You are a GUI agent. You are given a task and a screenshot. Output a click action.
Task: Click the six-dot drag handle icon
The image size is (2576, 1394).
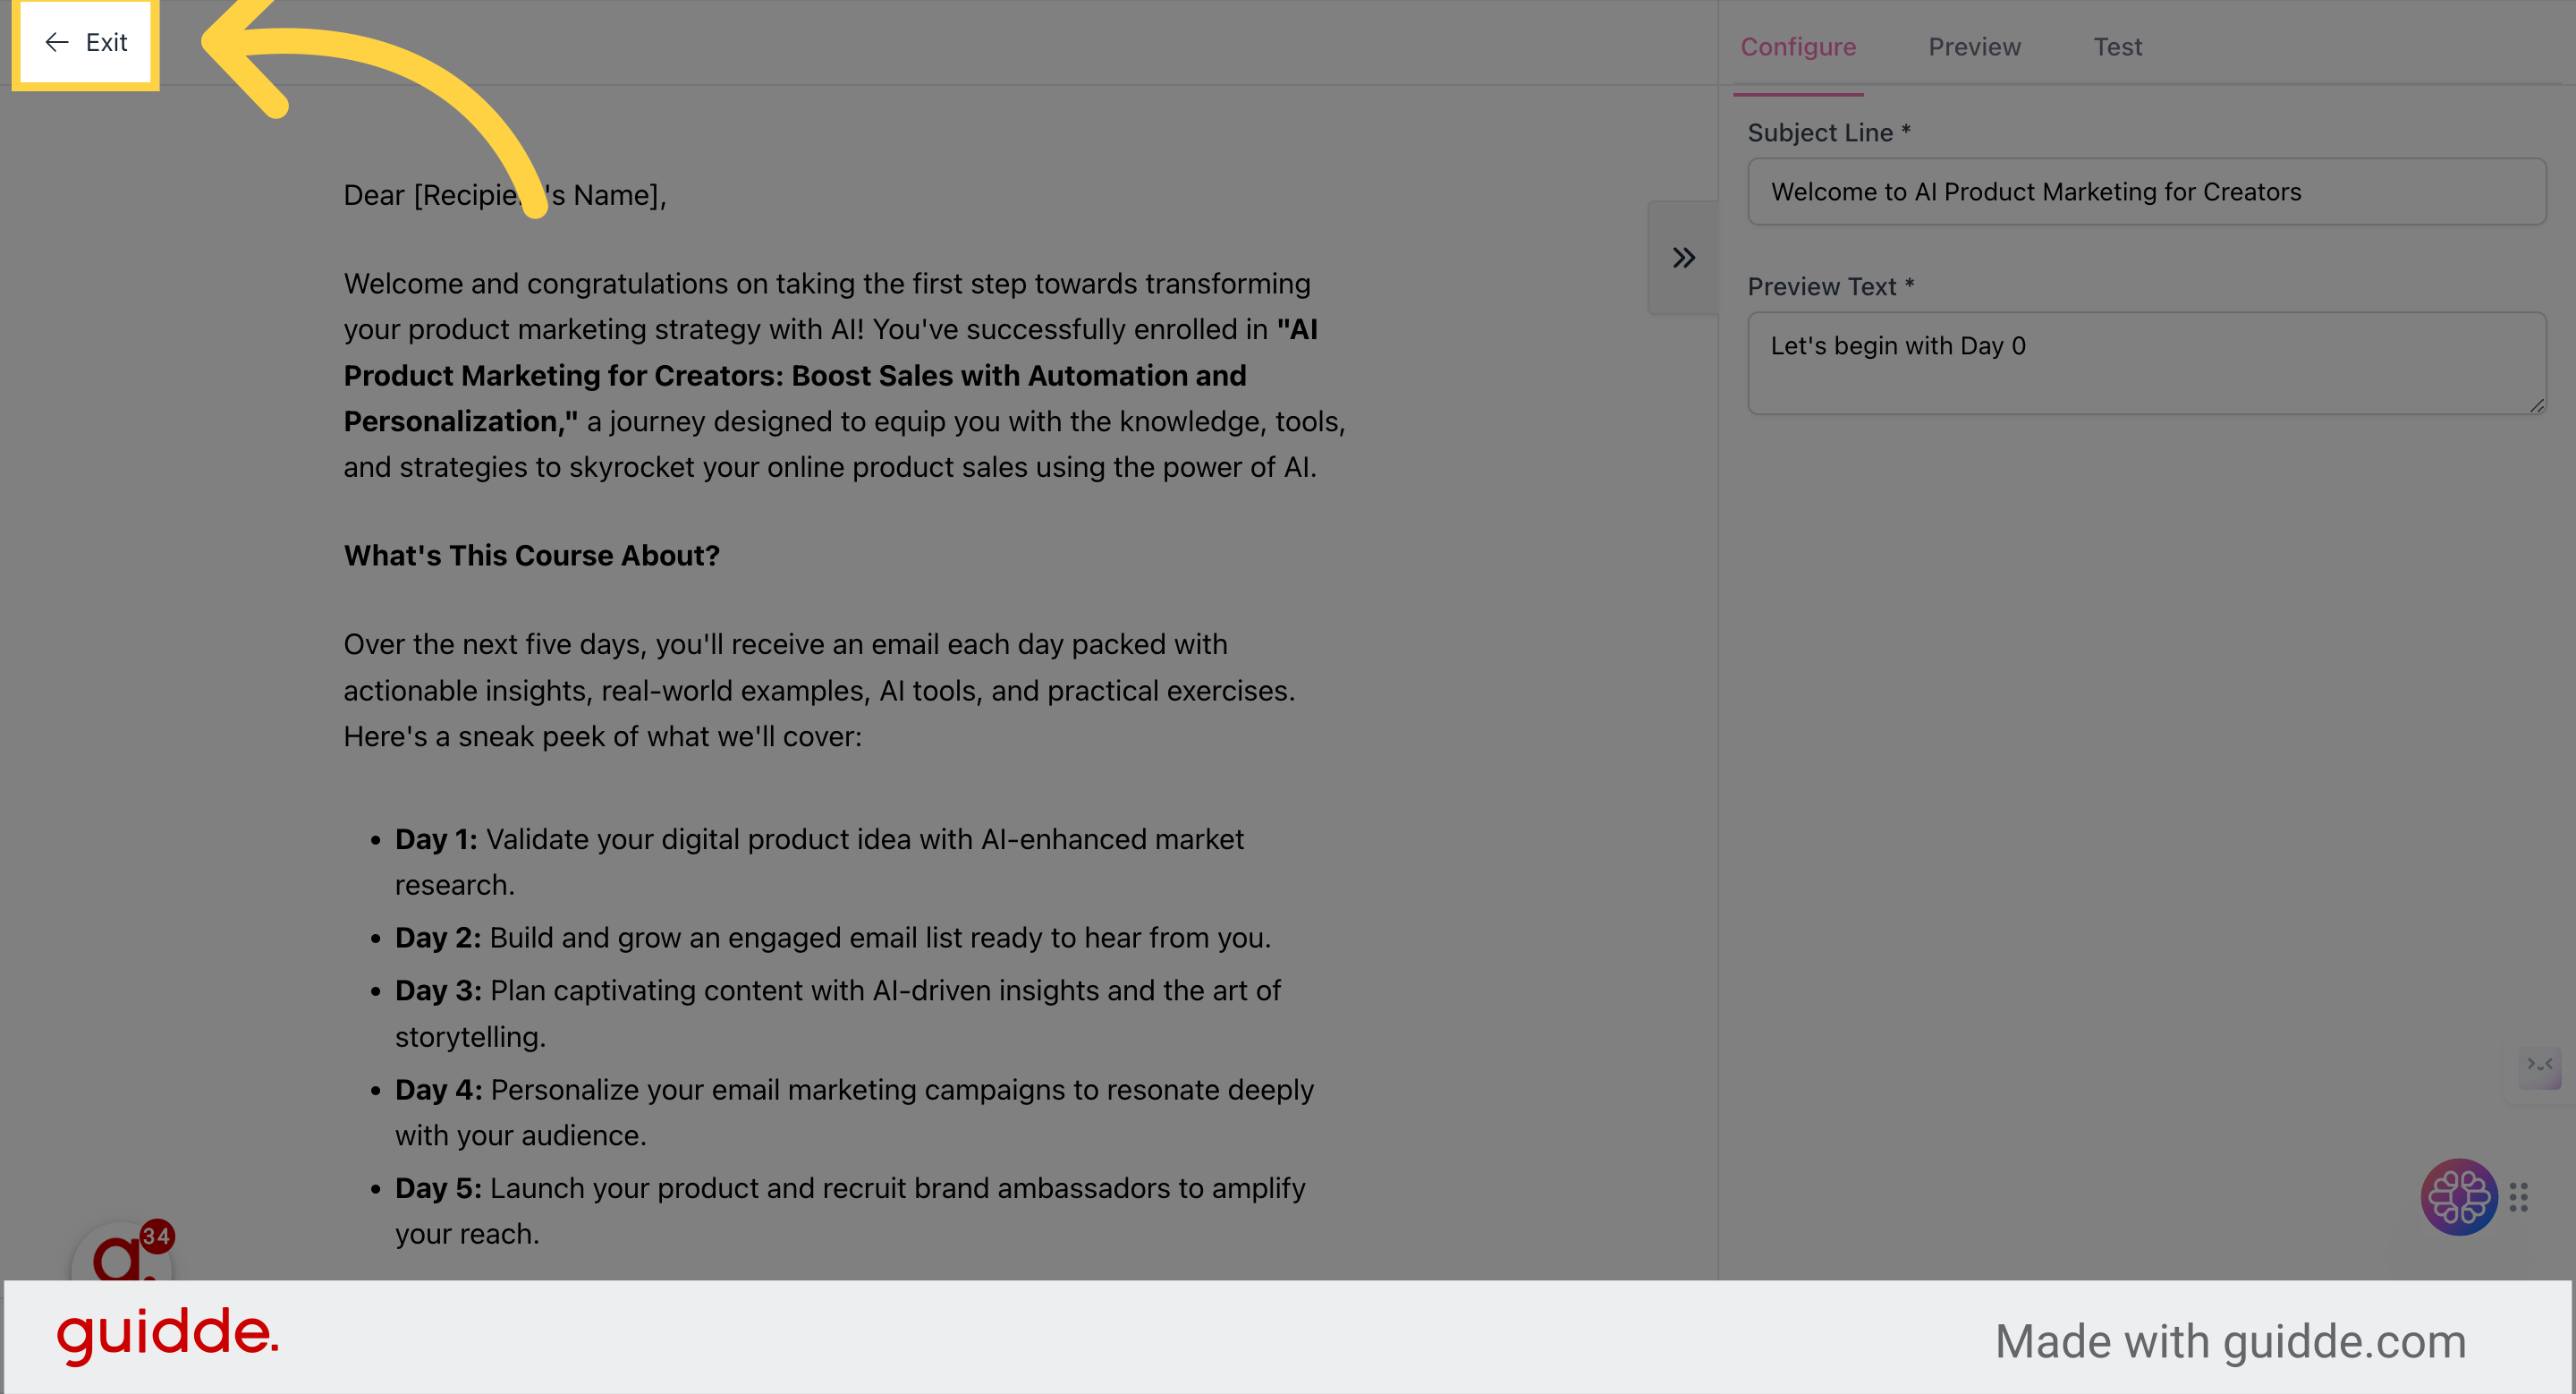click(x=2518, y=1197)
